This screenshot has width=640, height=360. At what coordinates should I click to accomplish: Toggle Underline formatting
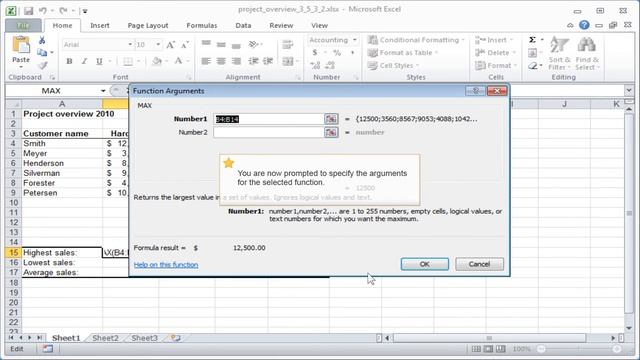[x=99, y=61]
